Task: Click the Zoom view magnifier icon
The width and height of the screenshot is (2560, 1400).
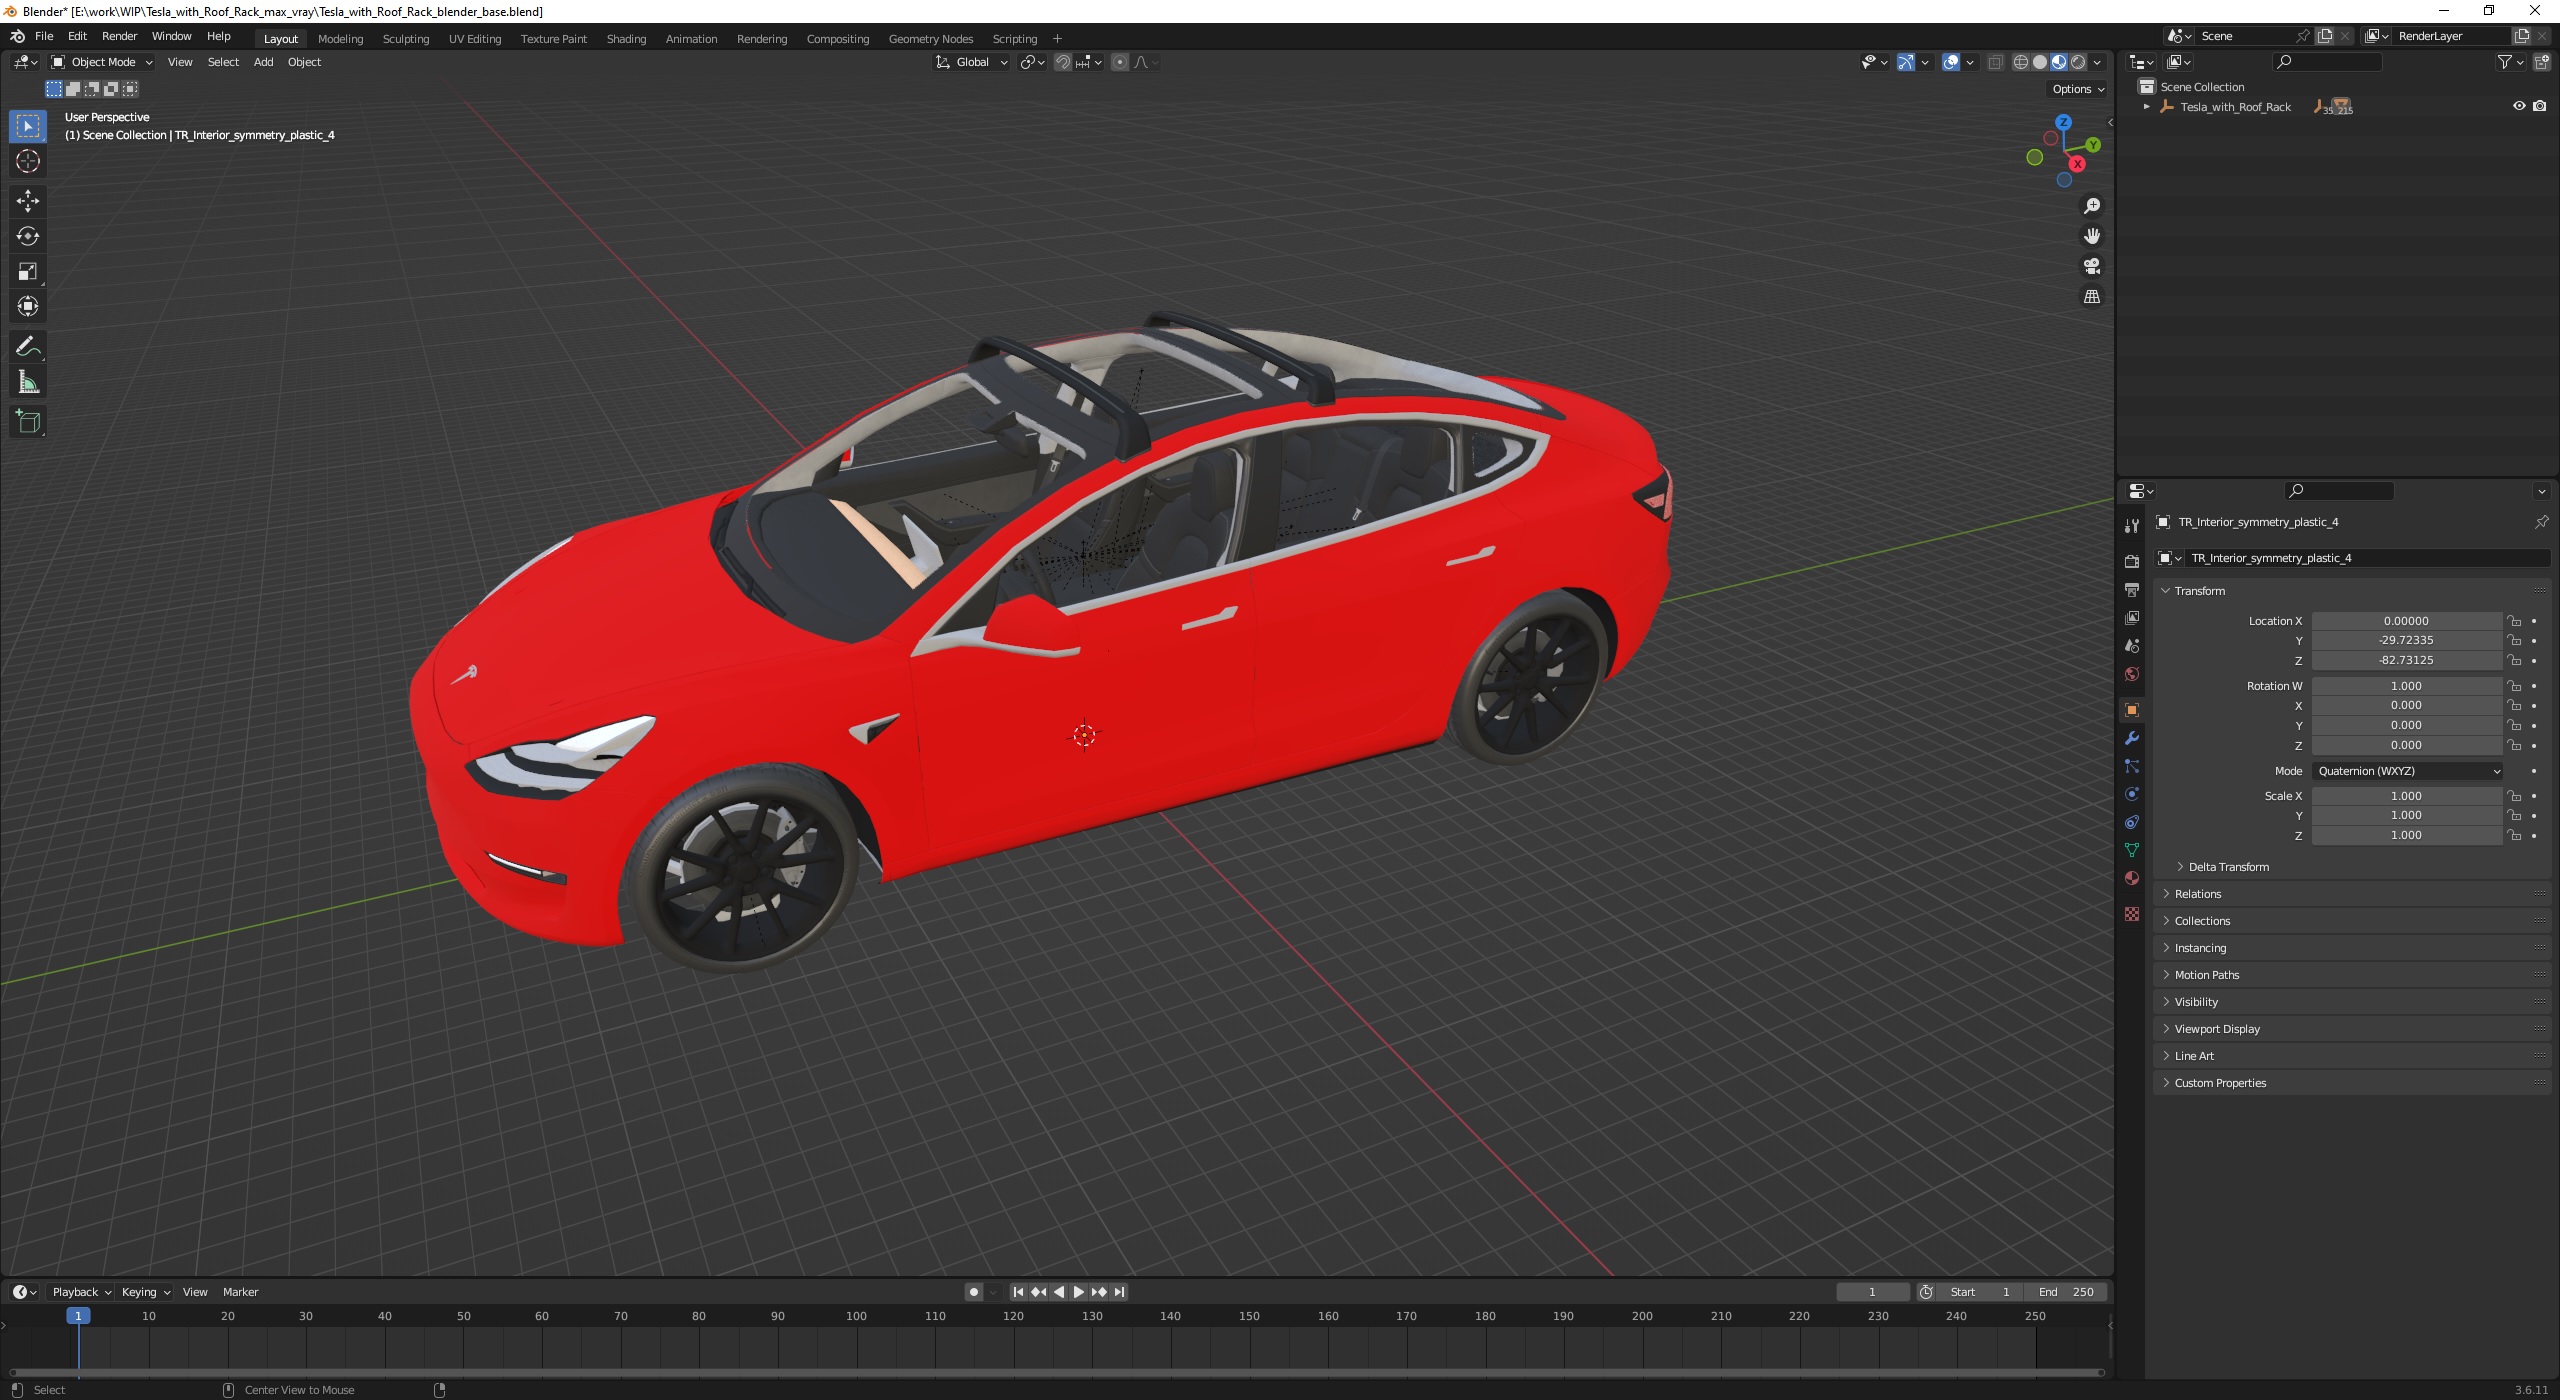Action: coord(2091,206)
